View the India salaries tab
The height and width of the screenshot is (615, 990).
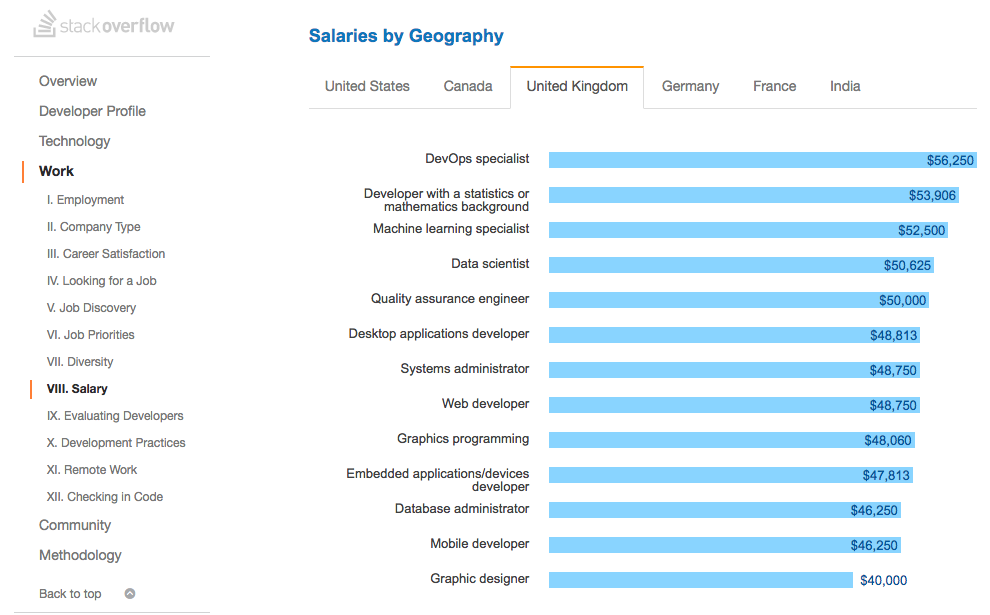845,86
